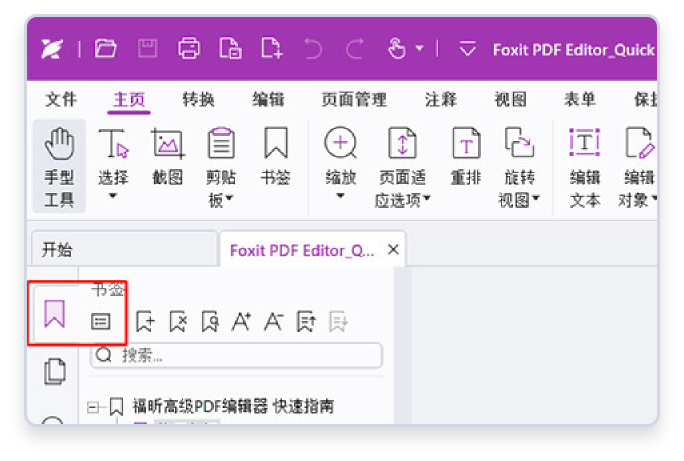
Task: Open the bookmarks panel in sidebar
Action: coord(55,313)
